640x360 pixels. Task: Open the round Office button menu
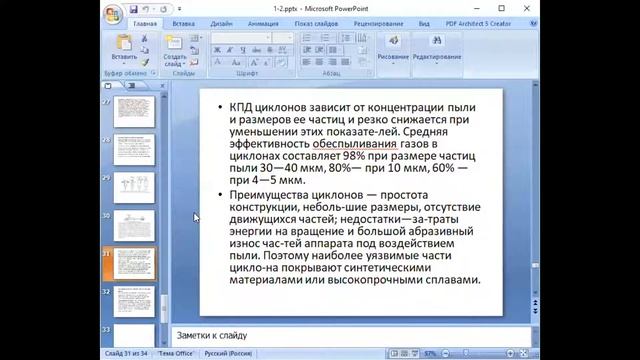tap(113, 15)
